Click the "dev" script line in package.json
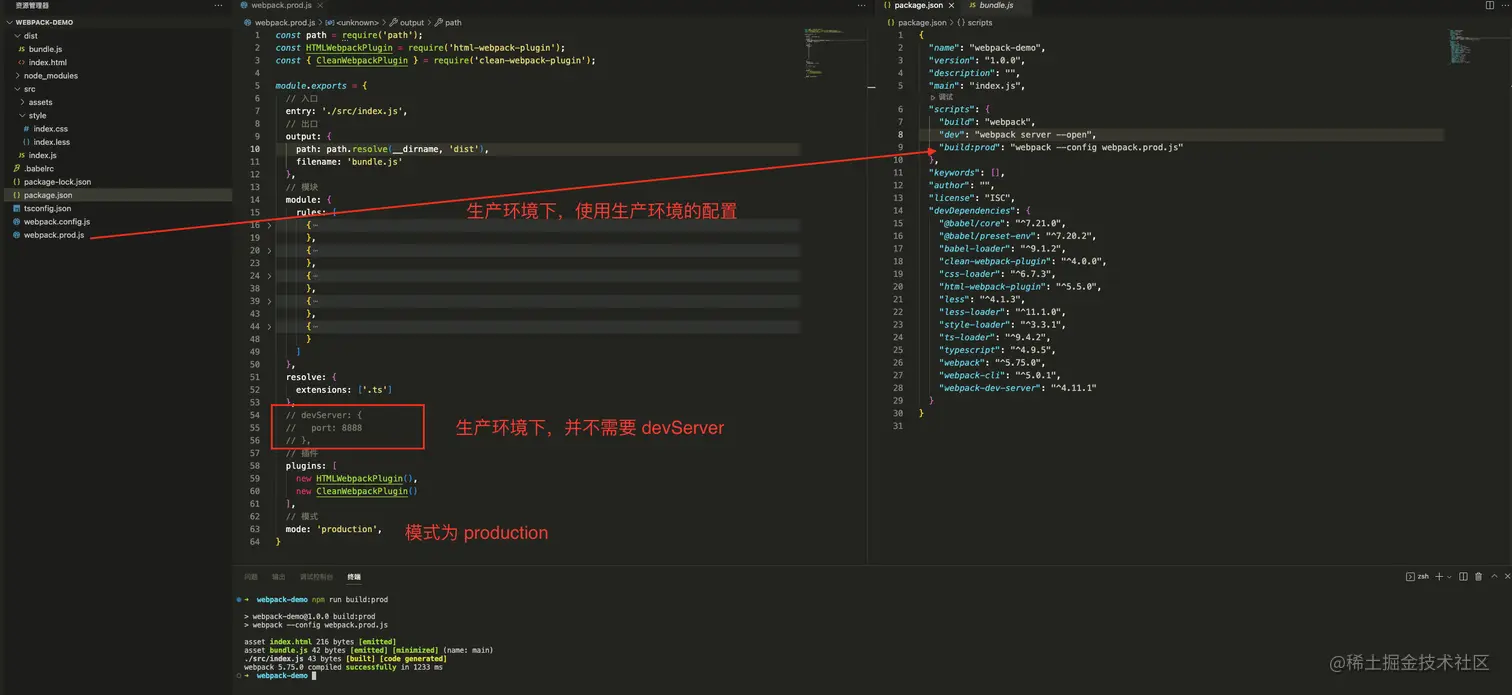Screen dimensions: 1512x695 point(1017,135)
